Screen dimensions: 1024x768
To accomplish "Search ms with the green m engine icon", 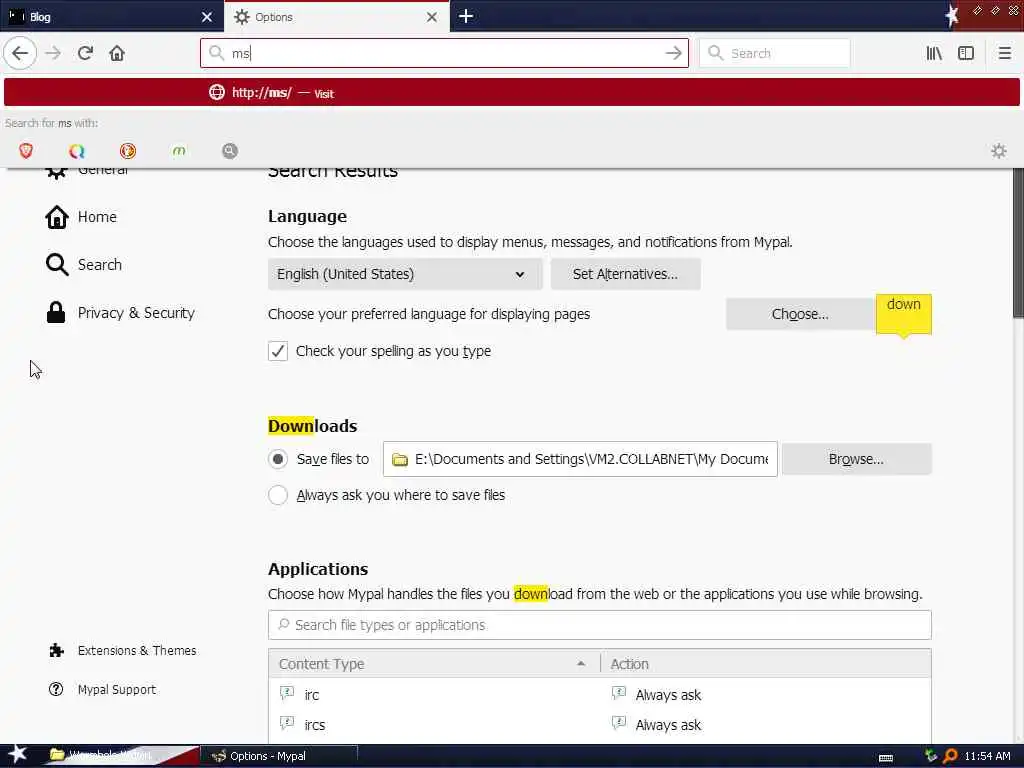I will [x=179, y=151].
